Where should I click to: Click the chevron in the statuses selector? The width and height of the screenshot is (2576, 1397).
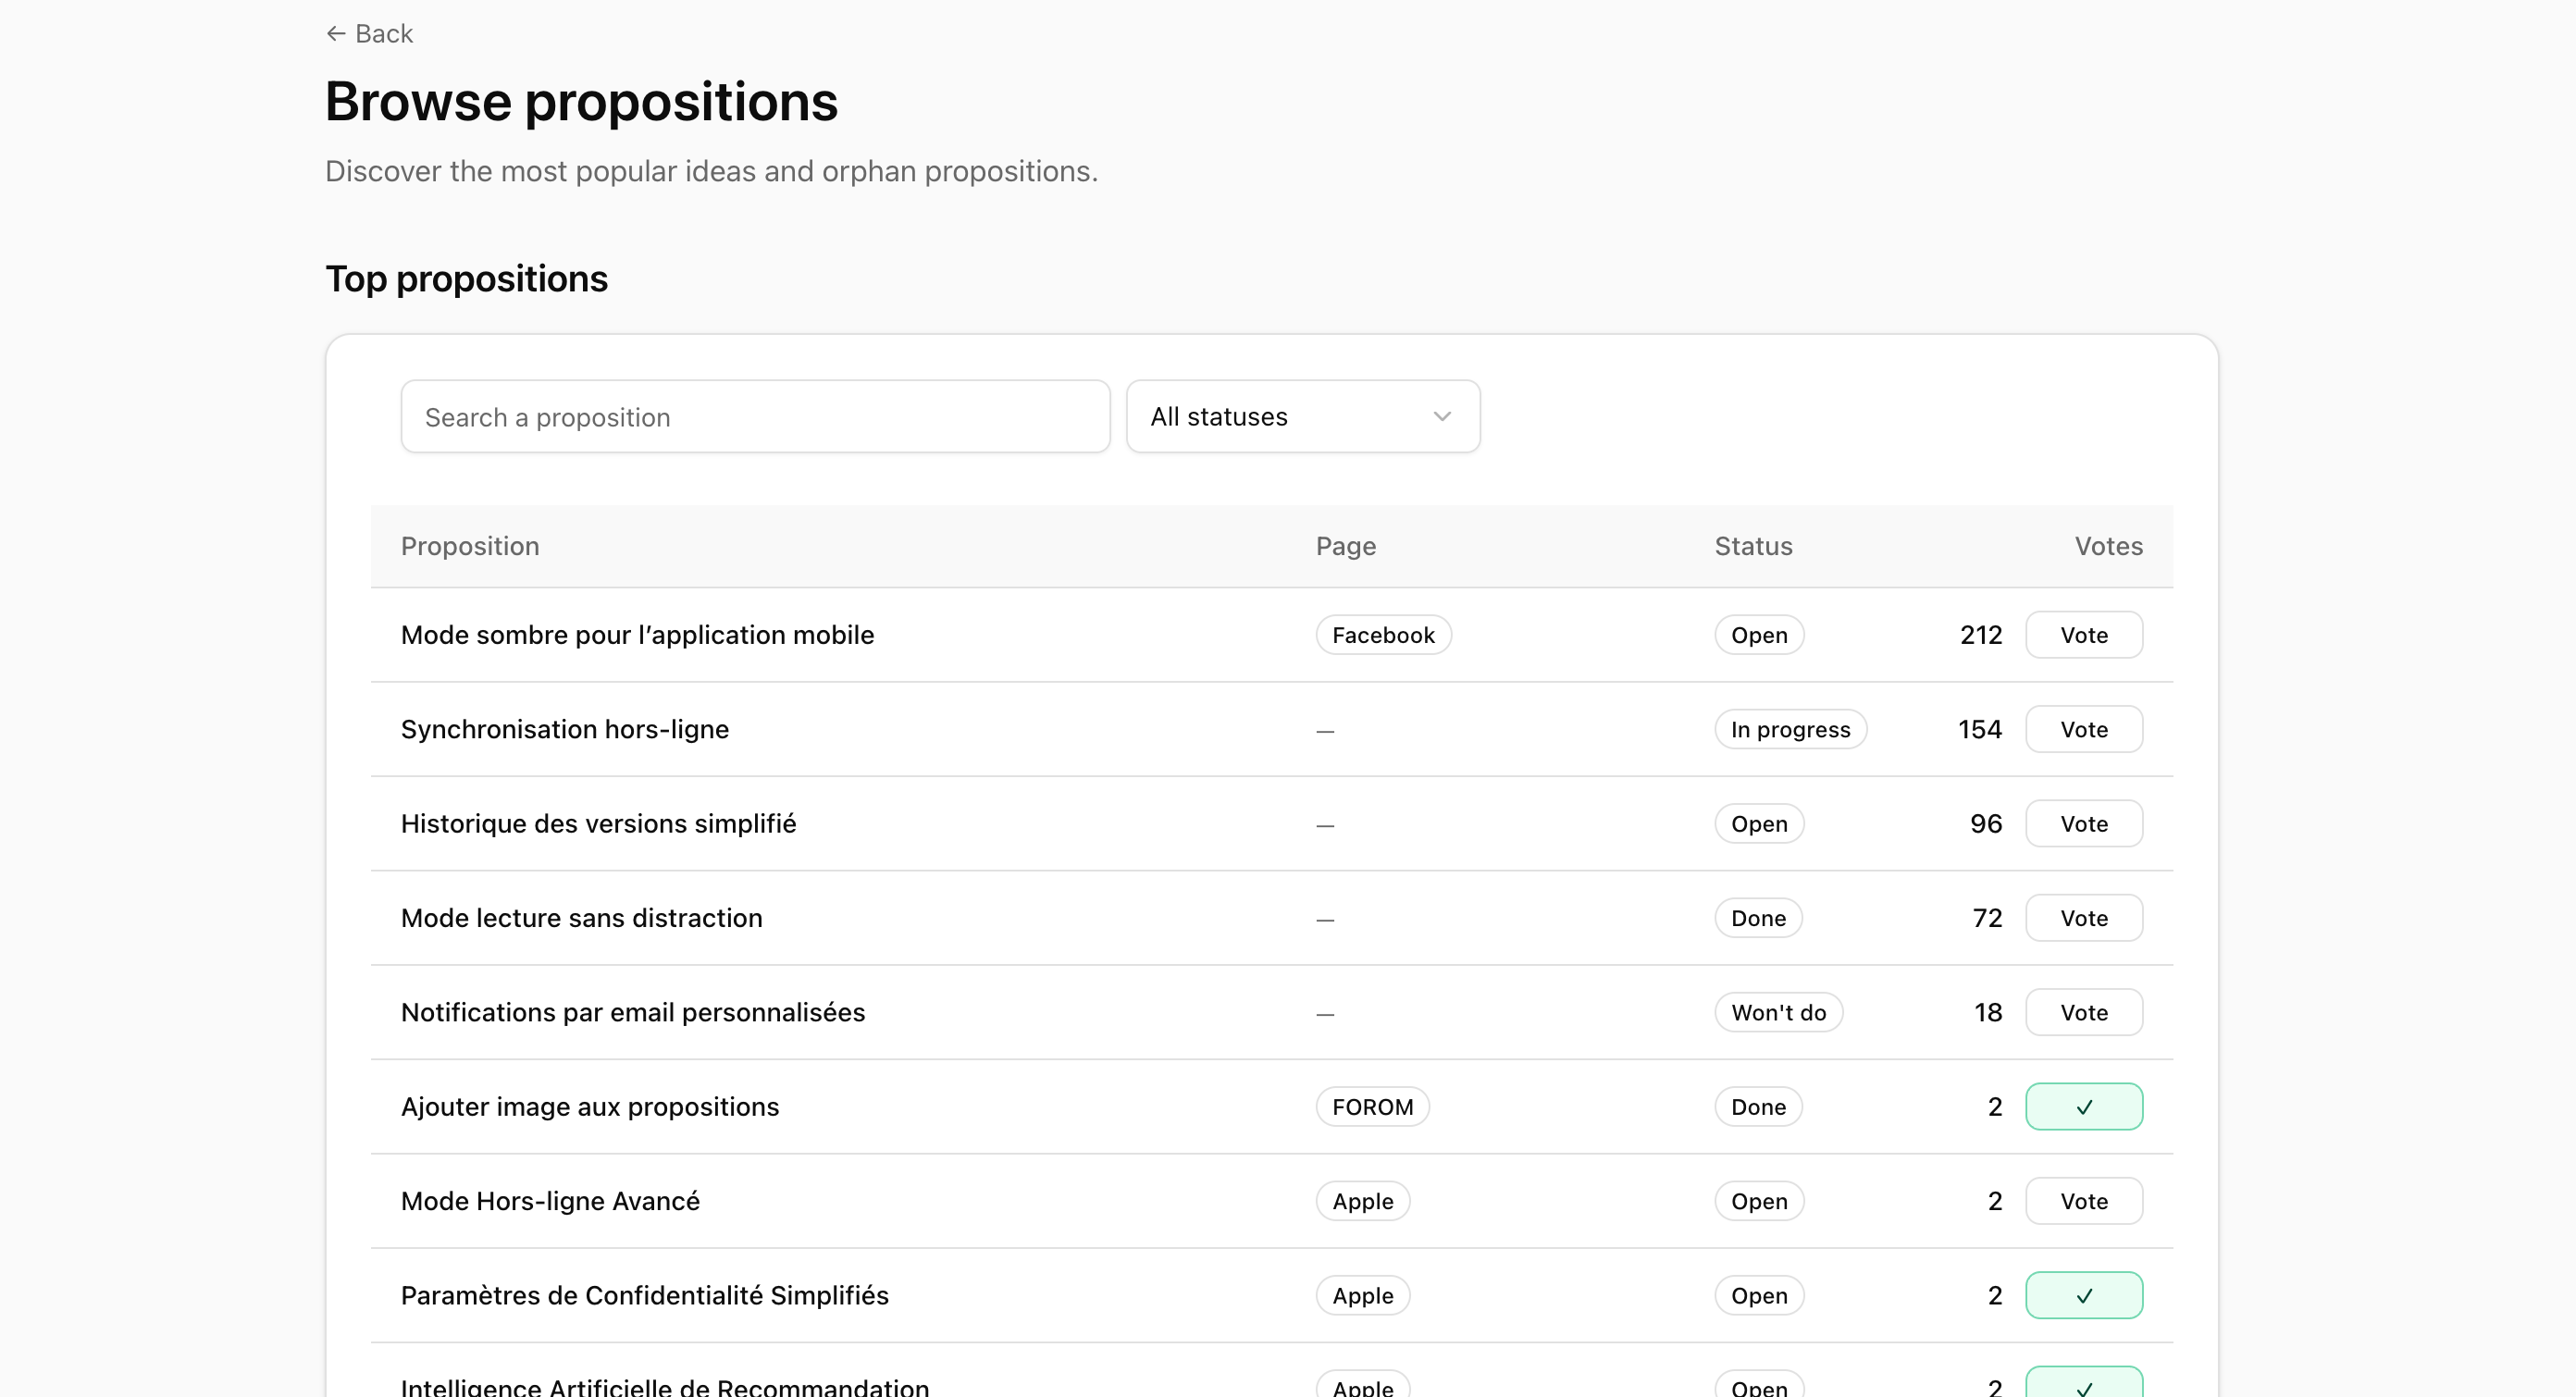(x=1441, y=417)
